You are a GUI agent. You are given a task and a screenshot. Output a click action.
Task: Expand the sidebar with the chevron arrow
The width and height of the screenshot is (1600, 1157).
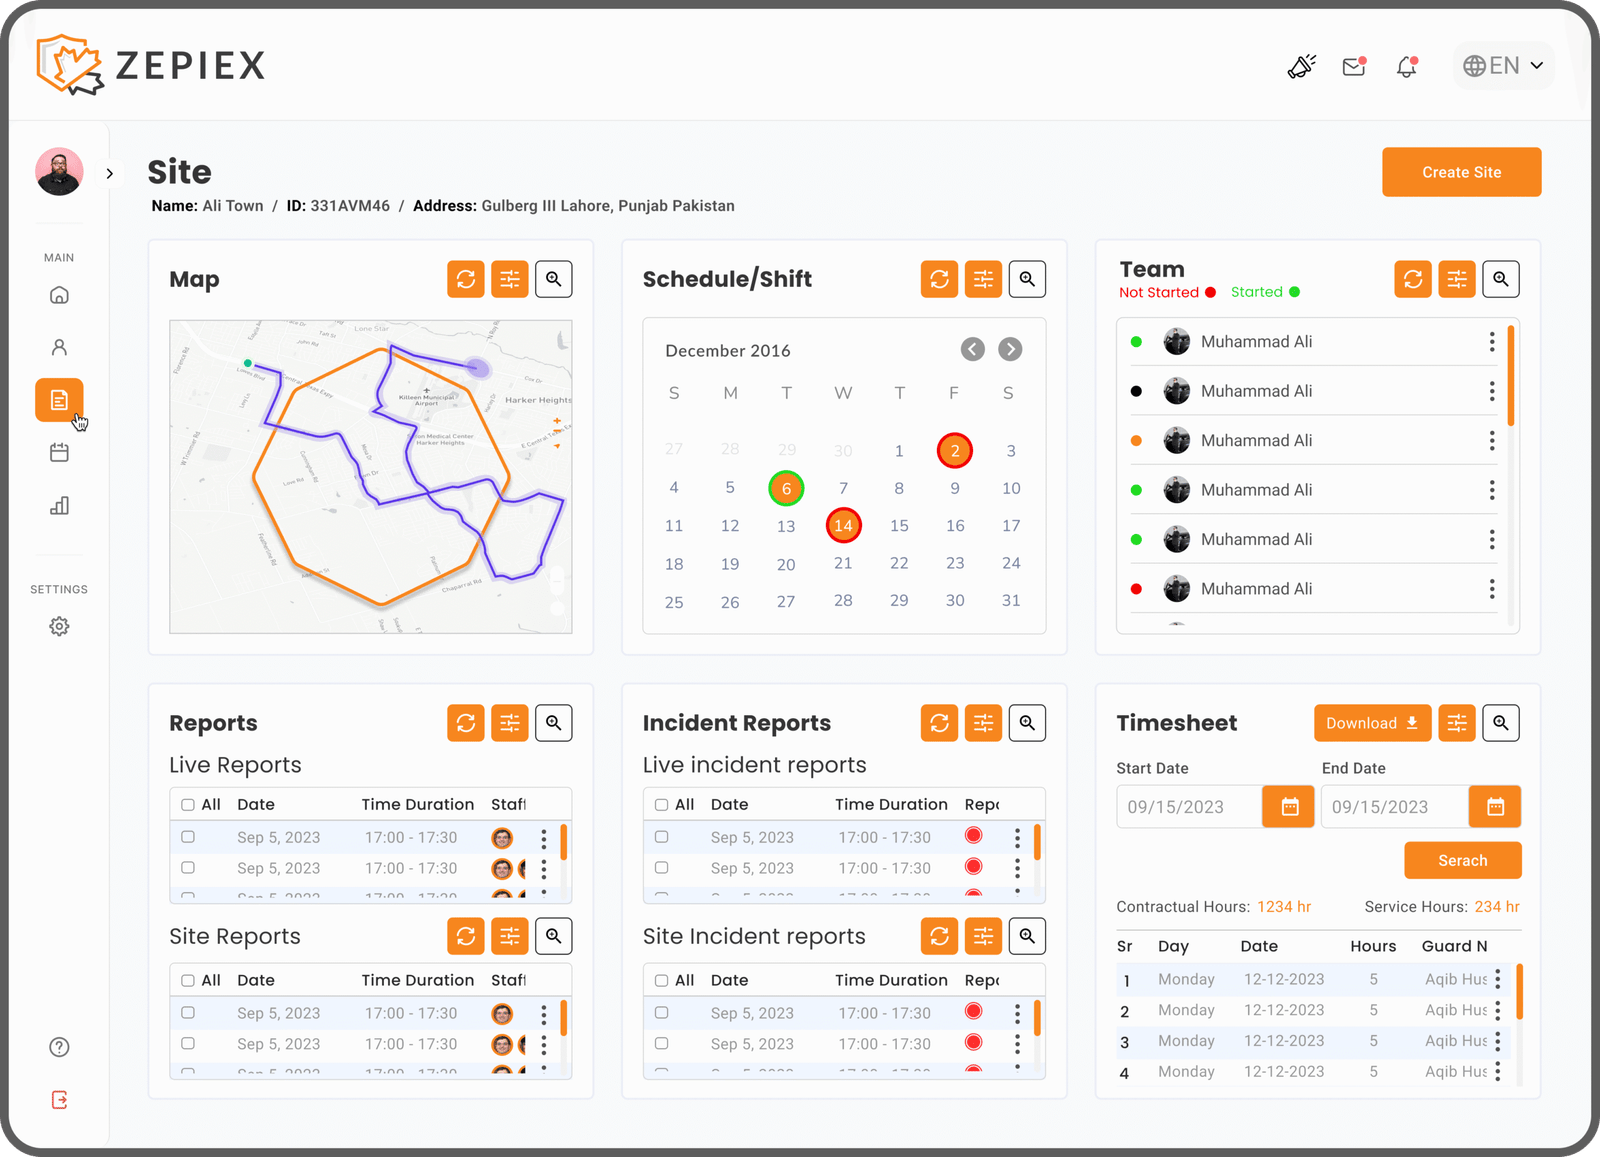pyautogui.click(x=110, y=173)
